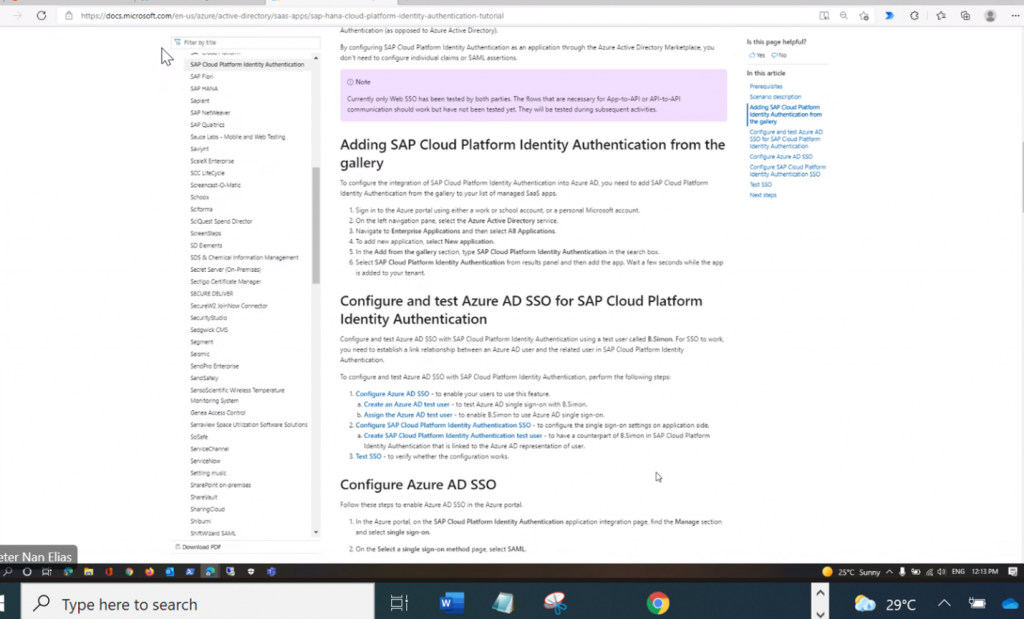Jump to Configure Azure AD SSO in the article outline
Viewport: 1024px width, 619px height.
pyautogui.click(x=780, y=157)
